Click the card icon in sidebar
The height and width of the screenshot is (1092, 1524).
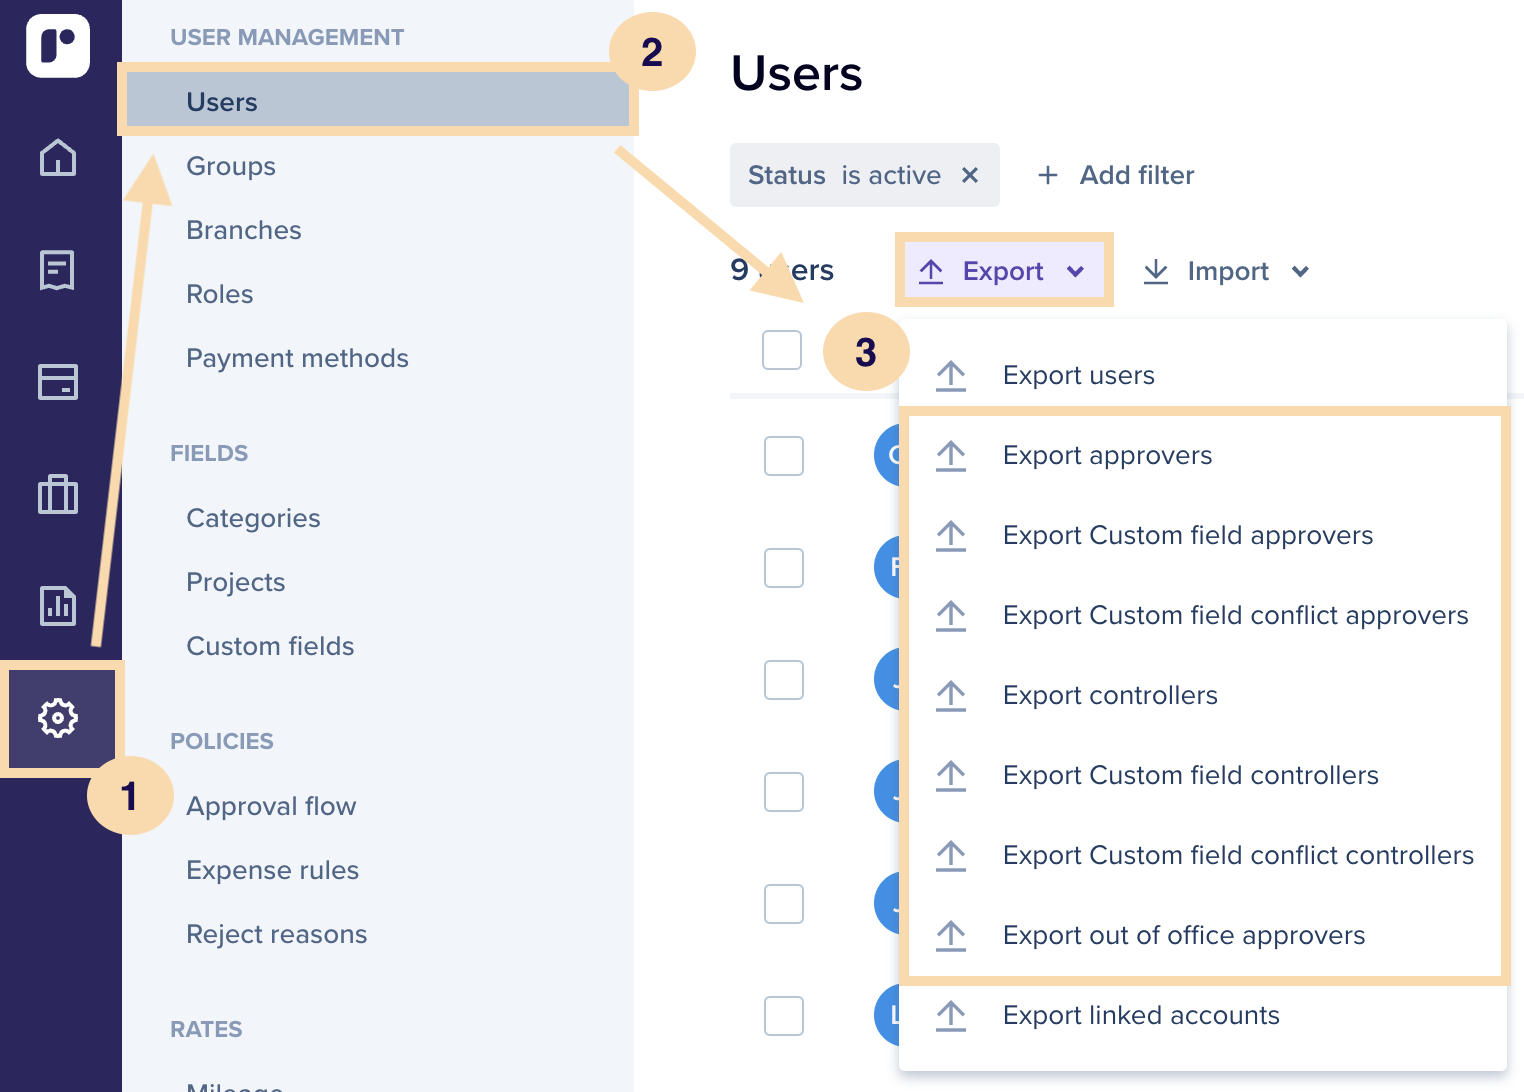point(58,382)
